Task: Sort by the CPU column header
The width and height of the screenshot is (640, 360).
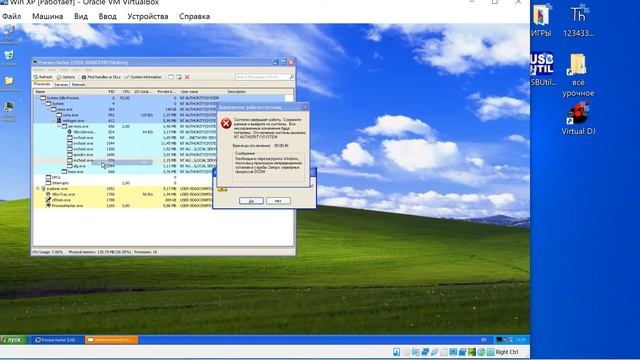Action: [126, 92]
